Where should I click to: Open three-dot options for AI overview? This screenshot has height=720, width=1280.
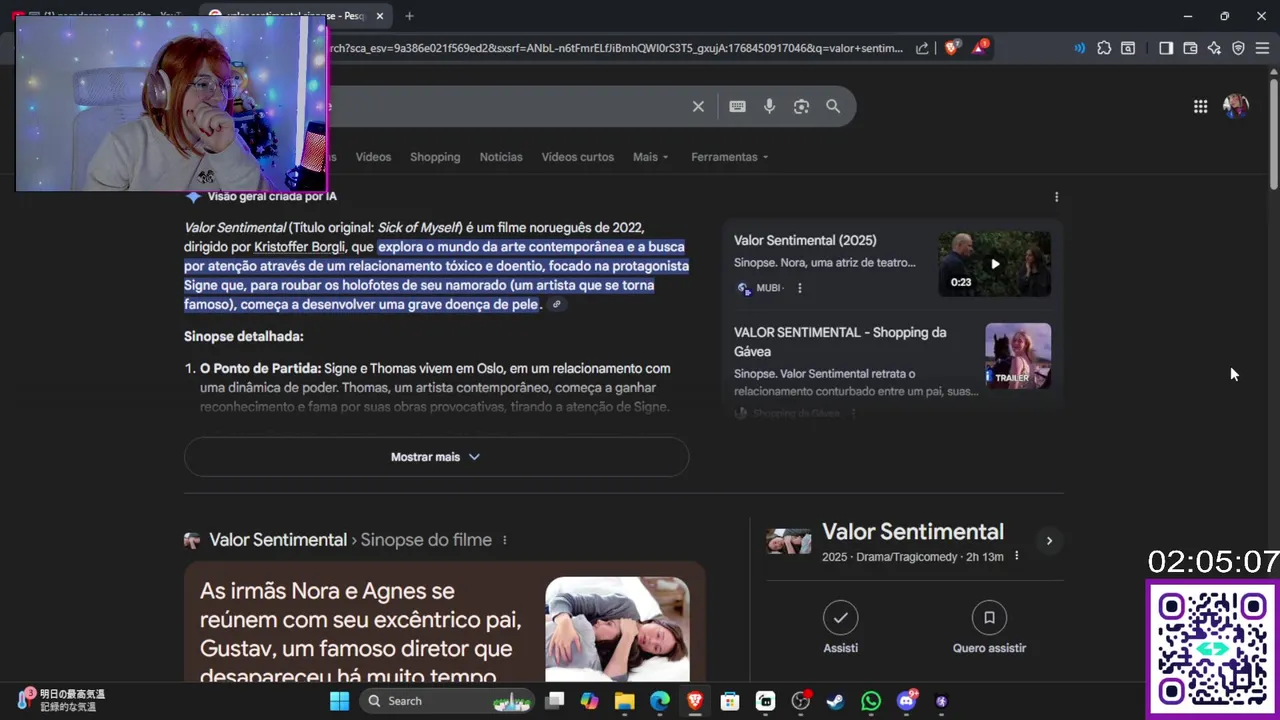pos(1056,197)
